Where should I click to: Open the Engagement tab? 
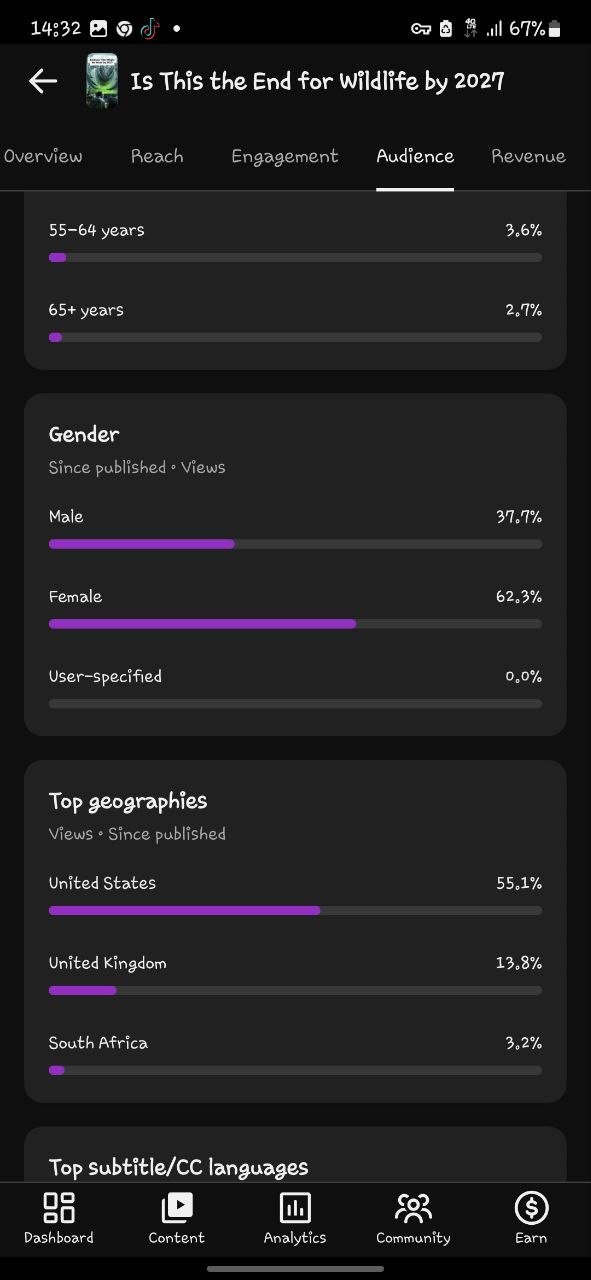tap(285, 156)
